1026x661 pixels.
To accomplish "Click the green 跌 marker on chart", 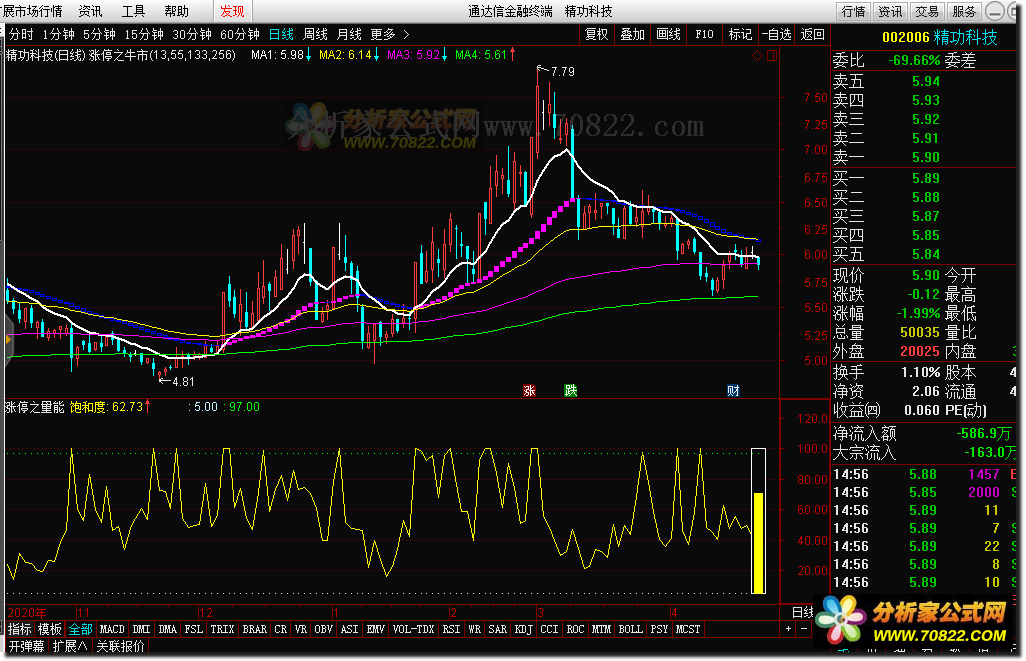I will point(571,391).
